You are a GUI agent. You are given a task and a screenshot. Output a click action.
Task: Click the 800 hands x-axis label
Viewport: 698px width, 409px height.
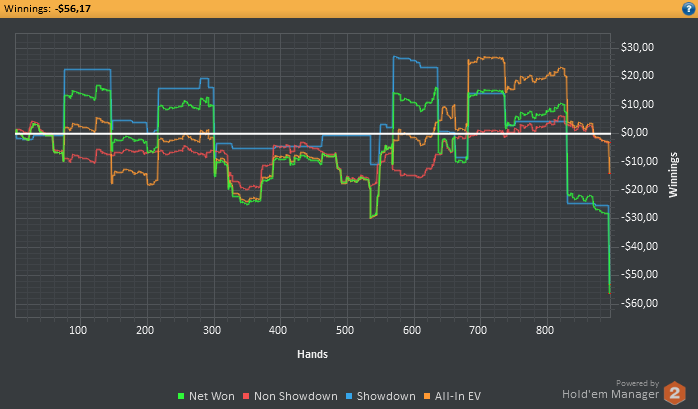(544, 330)
